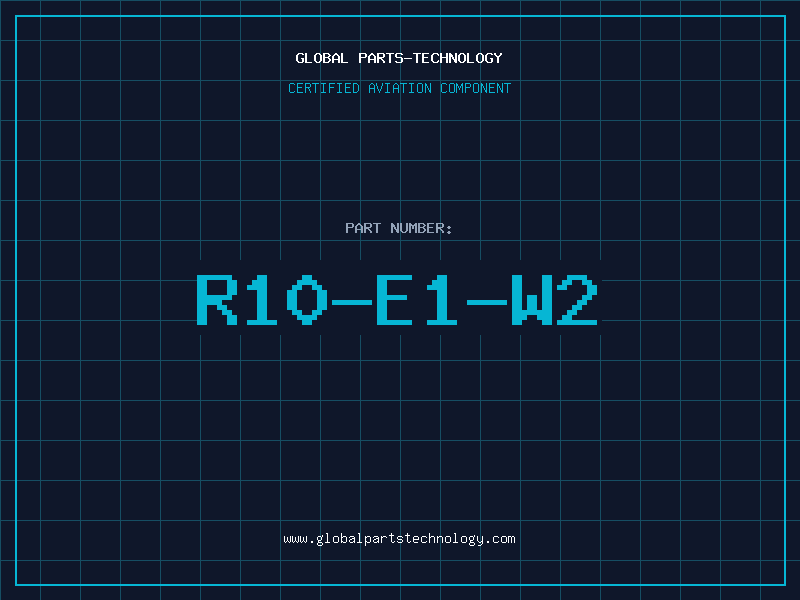This screenshot has width=800, height=600.
Task: Click the GLOBAL PARTS-TECHNOLOGY heading
Action: click(399, 58)
